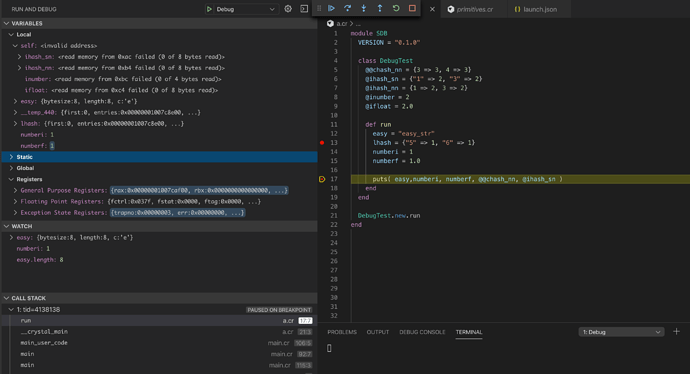
Task: Place cursor on line 21 DebugTest.new.run
Action: (389, 216)
